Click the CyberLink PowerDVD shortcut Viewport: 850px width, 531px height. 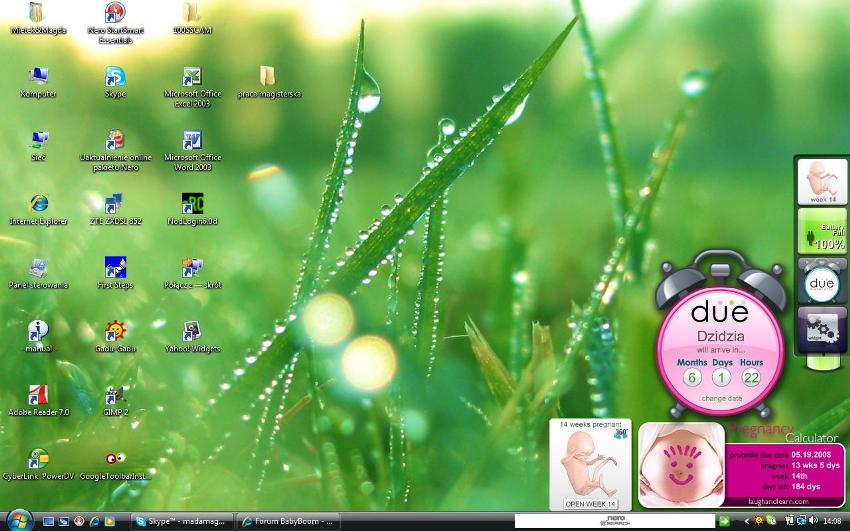coord(38,460)
